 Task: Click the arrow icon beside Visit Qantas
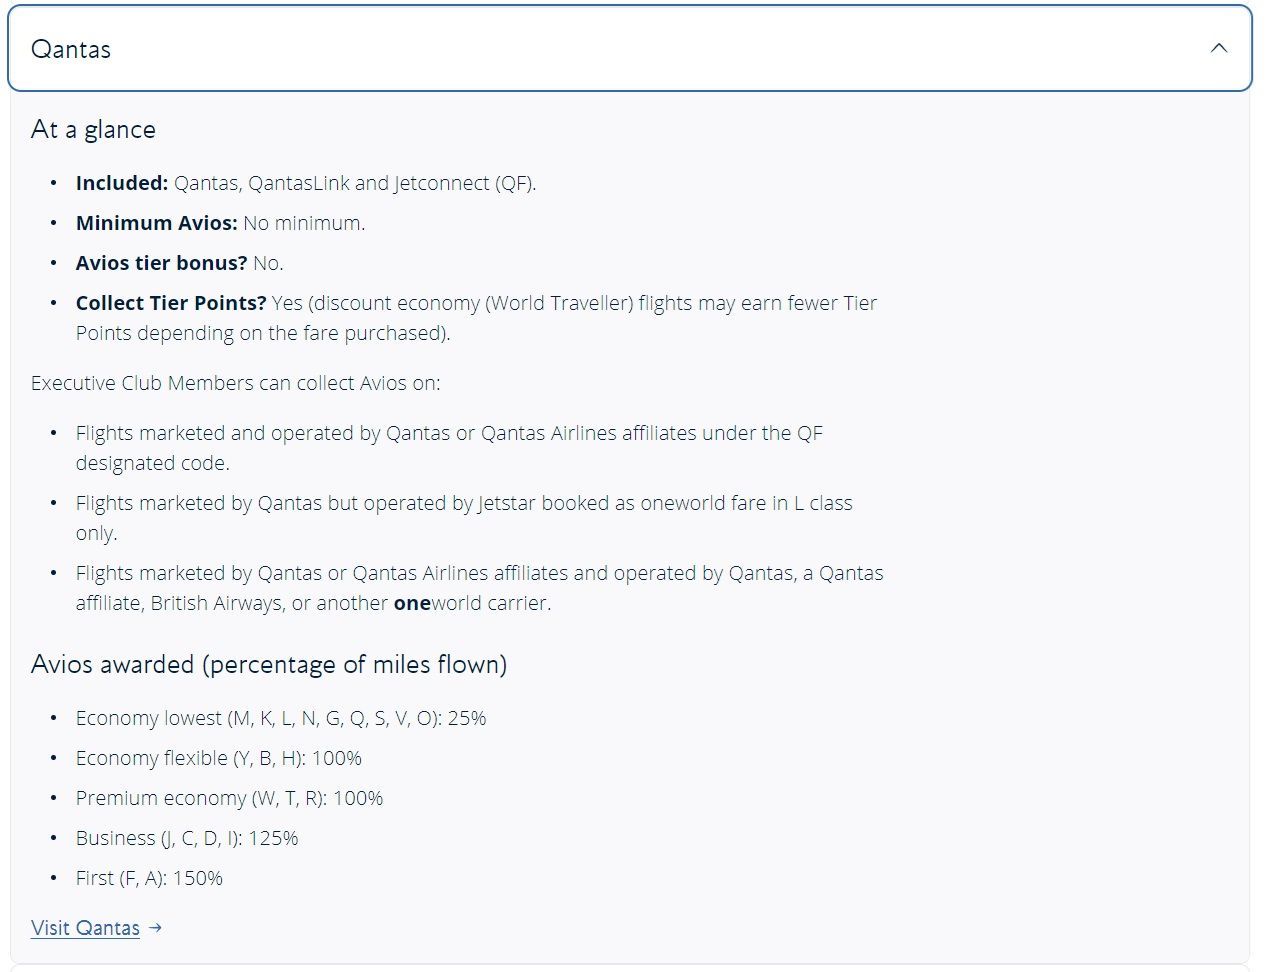tap(155, 928)
